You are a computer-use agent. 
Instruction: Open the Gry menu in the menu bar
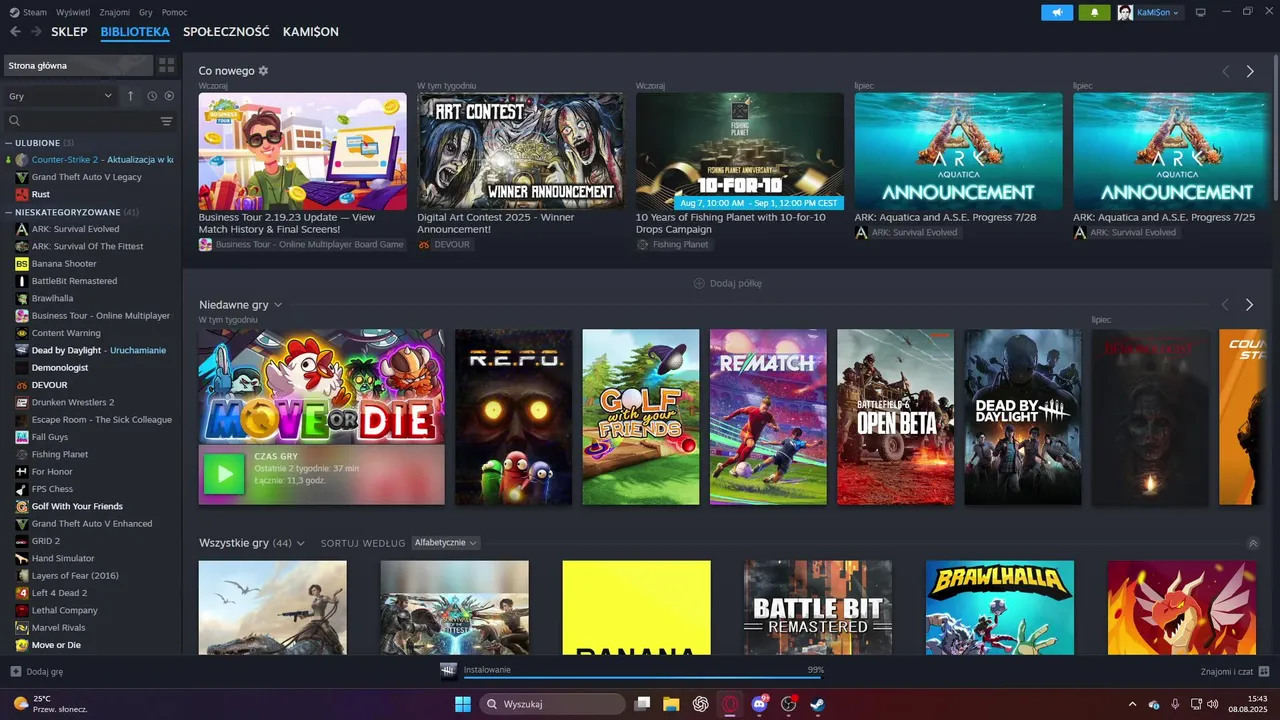point(146,12)
